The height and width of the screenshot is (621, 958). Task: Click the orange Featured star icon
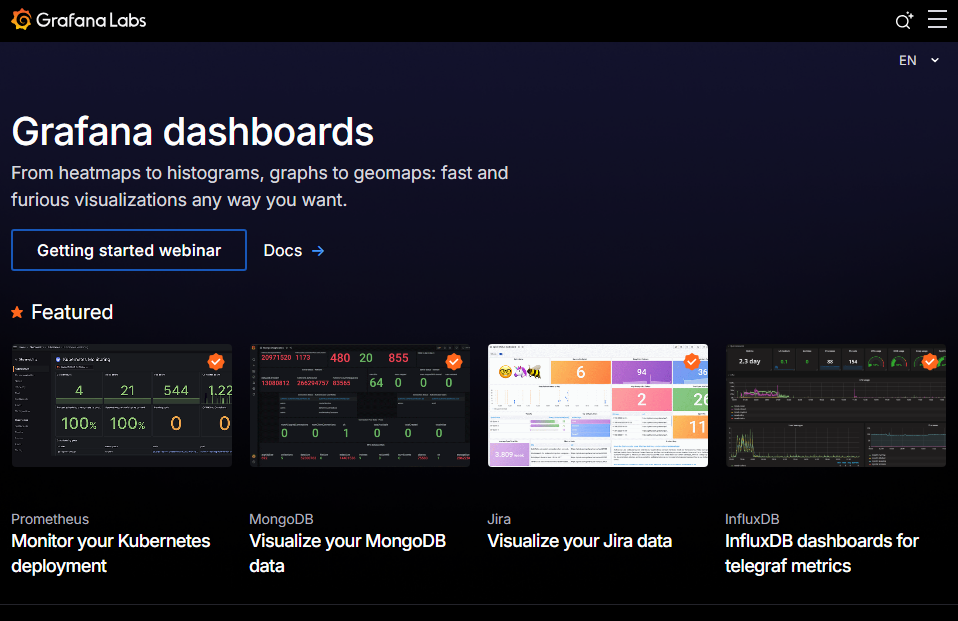click(x=17, y=312)
